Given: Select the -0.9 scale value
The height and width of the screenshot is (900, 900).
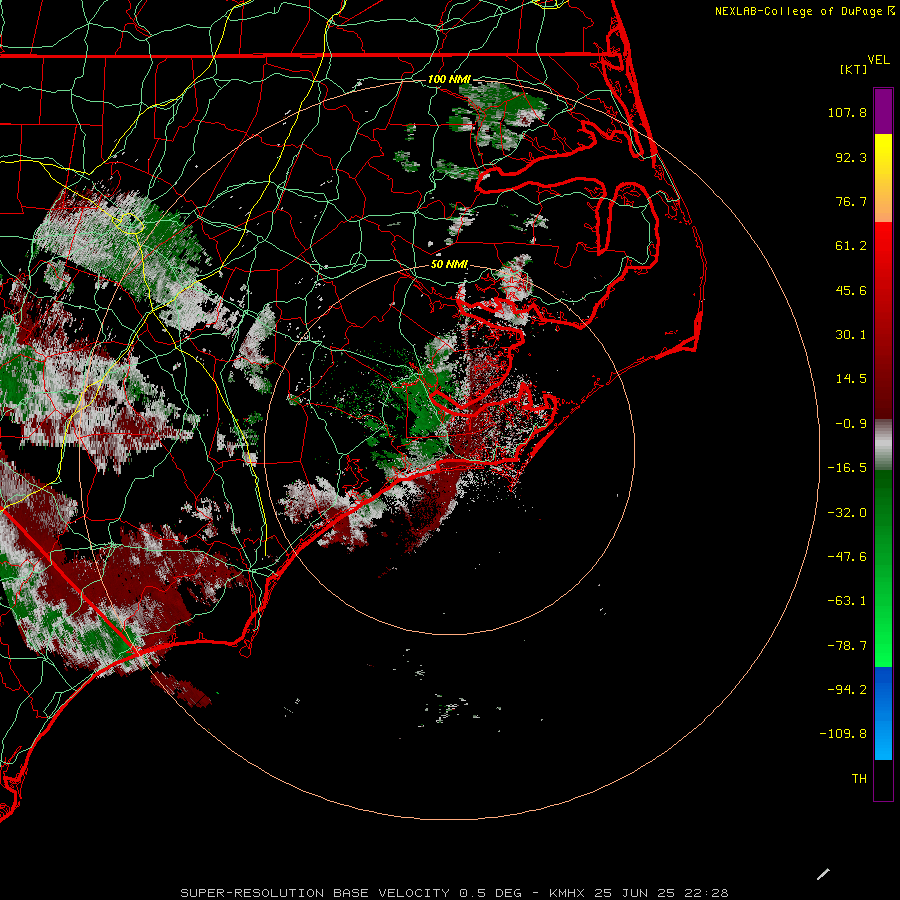Looking at the screenshot, I should pos(851,424).
